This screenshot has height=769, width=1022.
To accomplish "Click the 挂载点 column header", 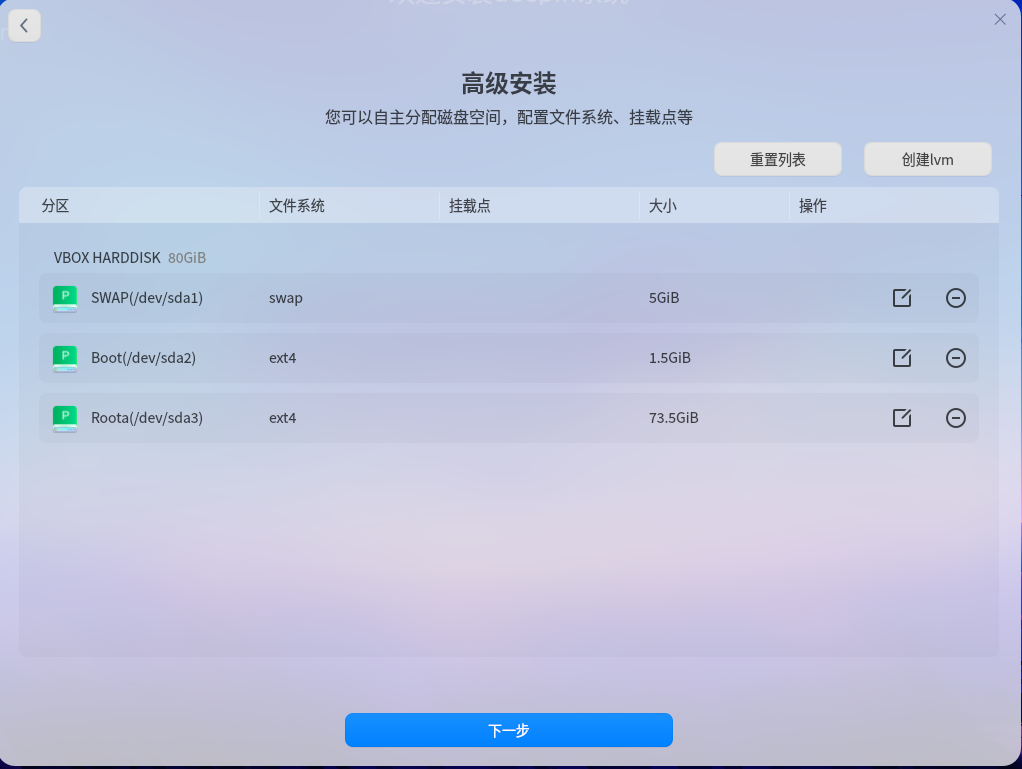I will [469, 206].
